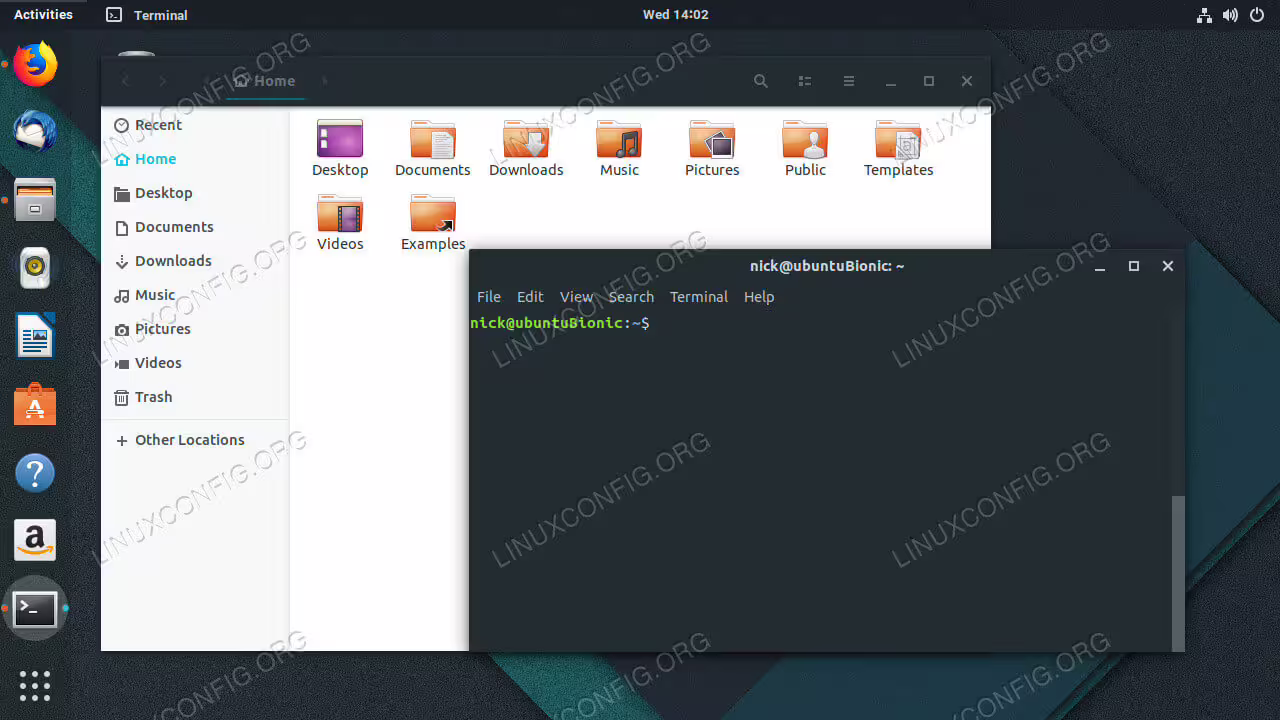Select Downloads in the Files sidebar
This screenshot has height=720, width=1280.
pos(195,261)
